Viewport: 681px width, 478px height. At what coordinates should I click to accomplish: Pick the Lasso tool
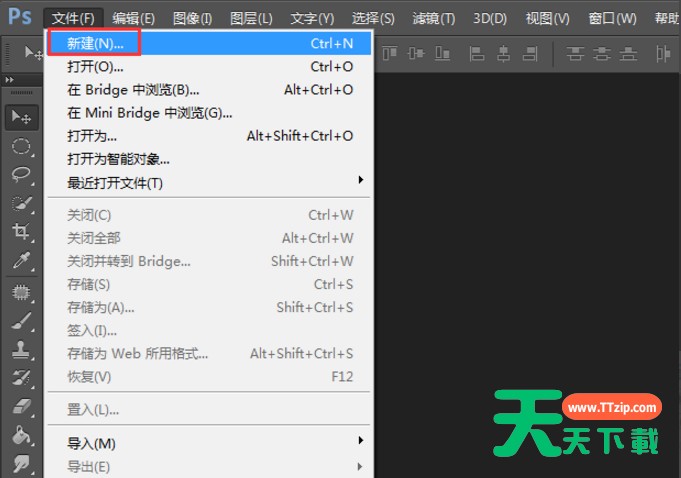pos(21,174)
